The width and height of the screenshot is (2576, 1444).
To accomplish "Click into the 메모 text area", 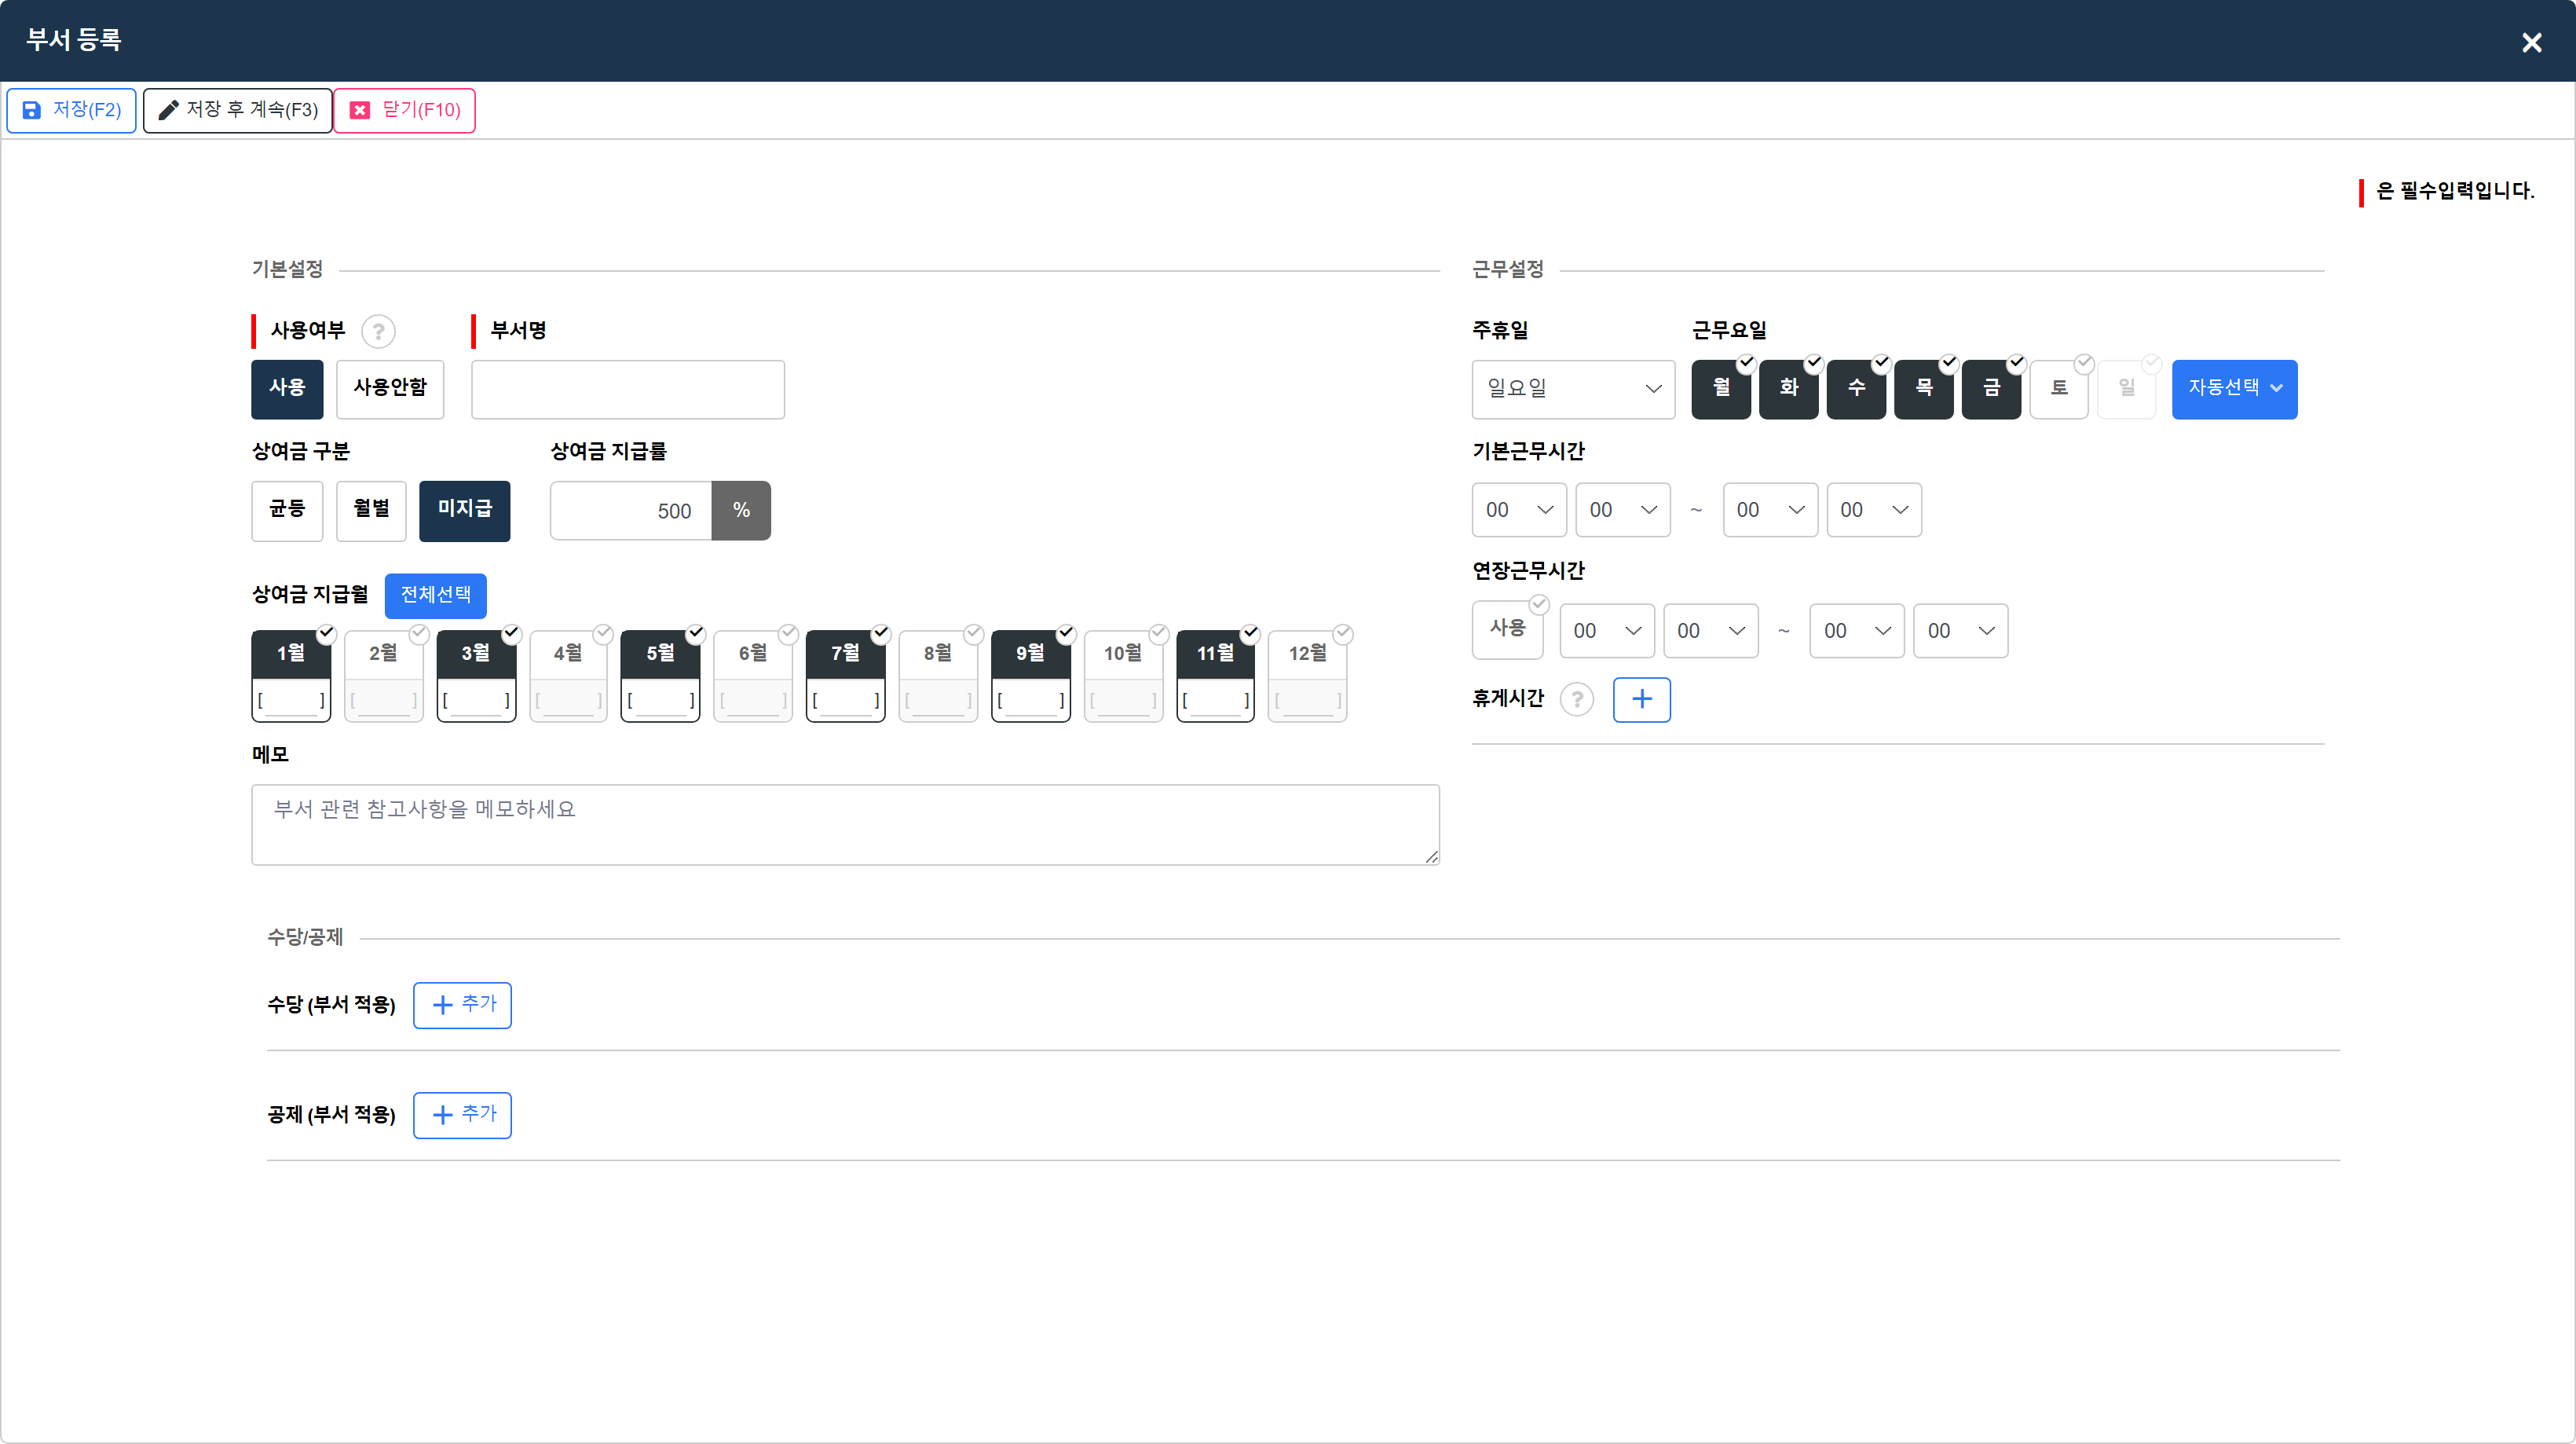I will coord(845,825).
